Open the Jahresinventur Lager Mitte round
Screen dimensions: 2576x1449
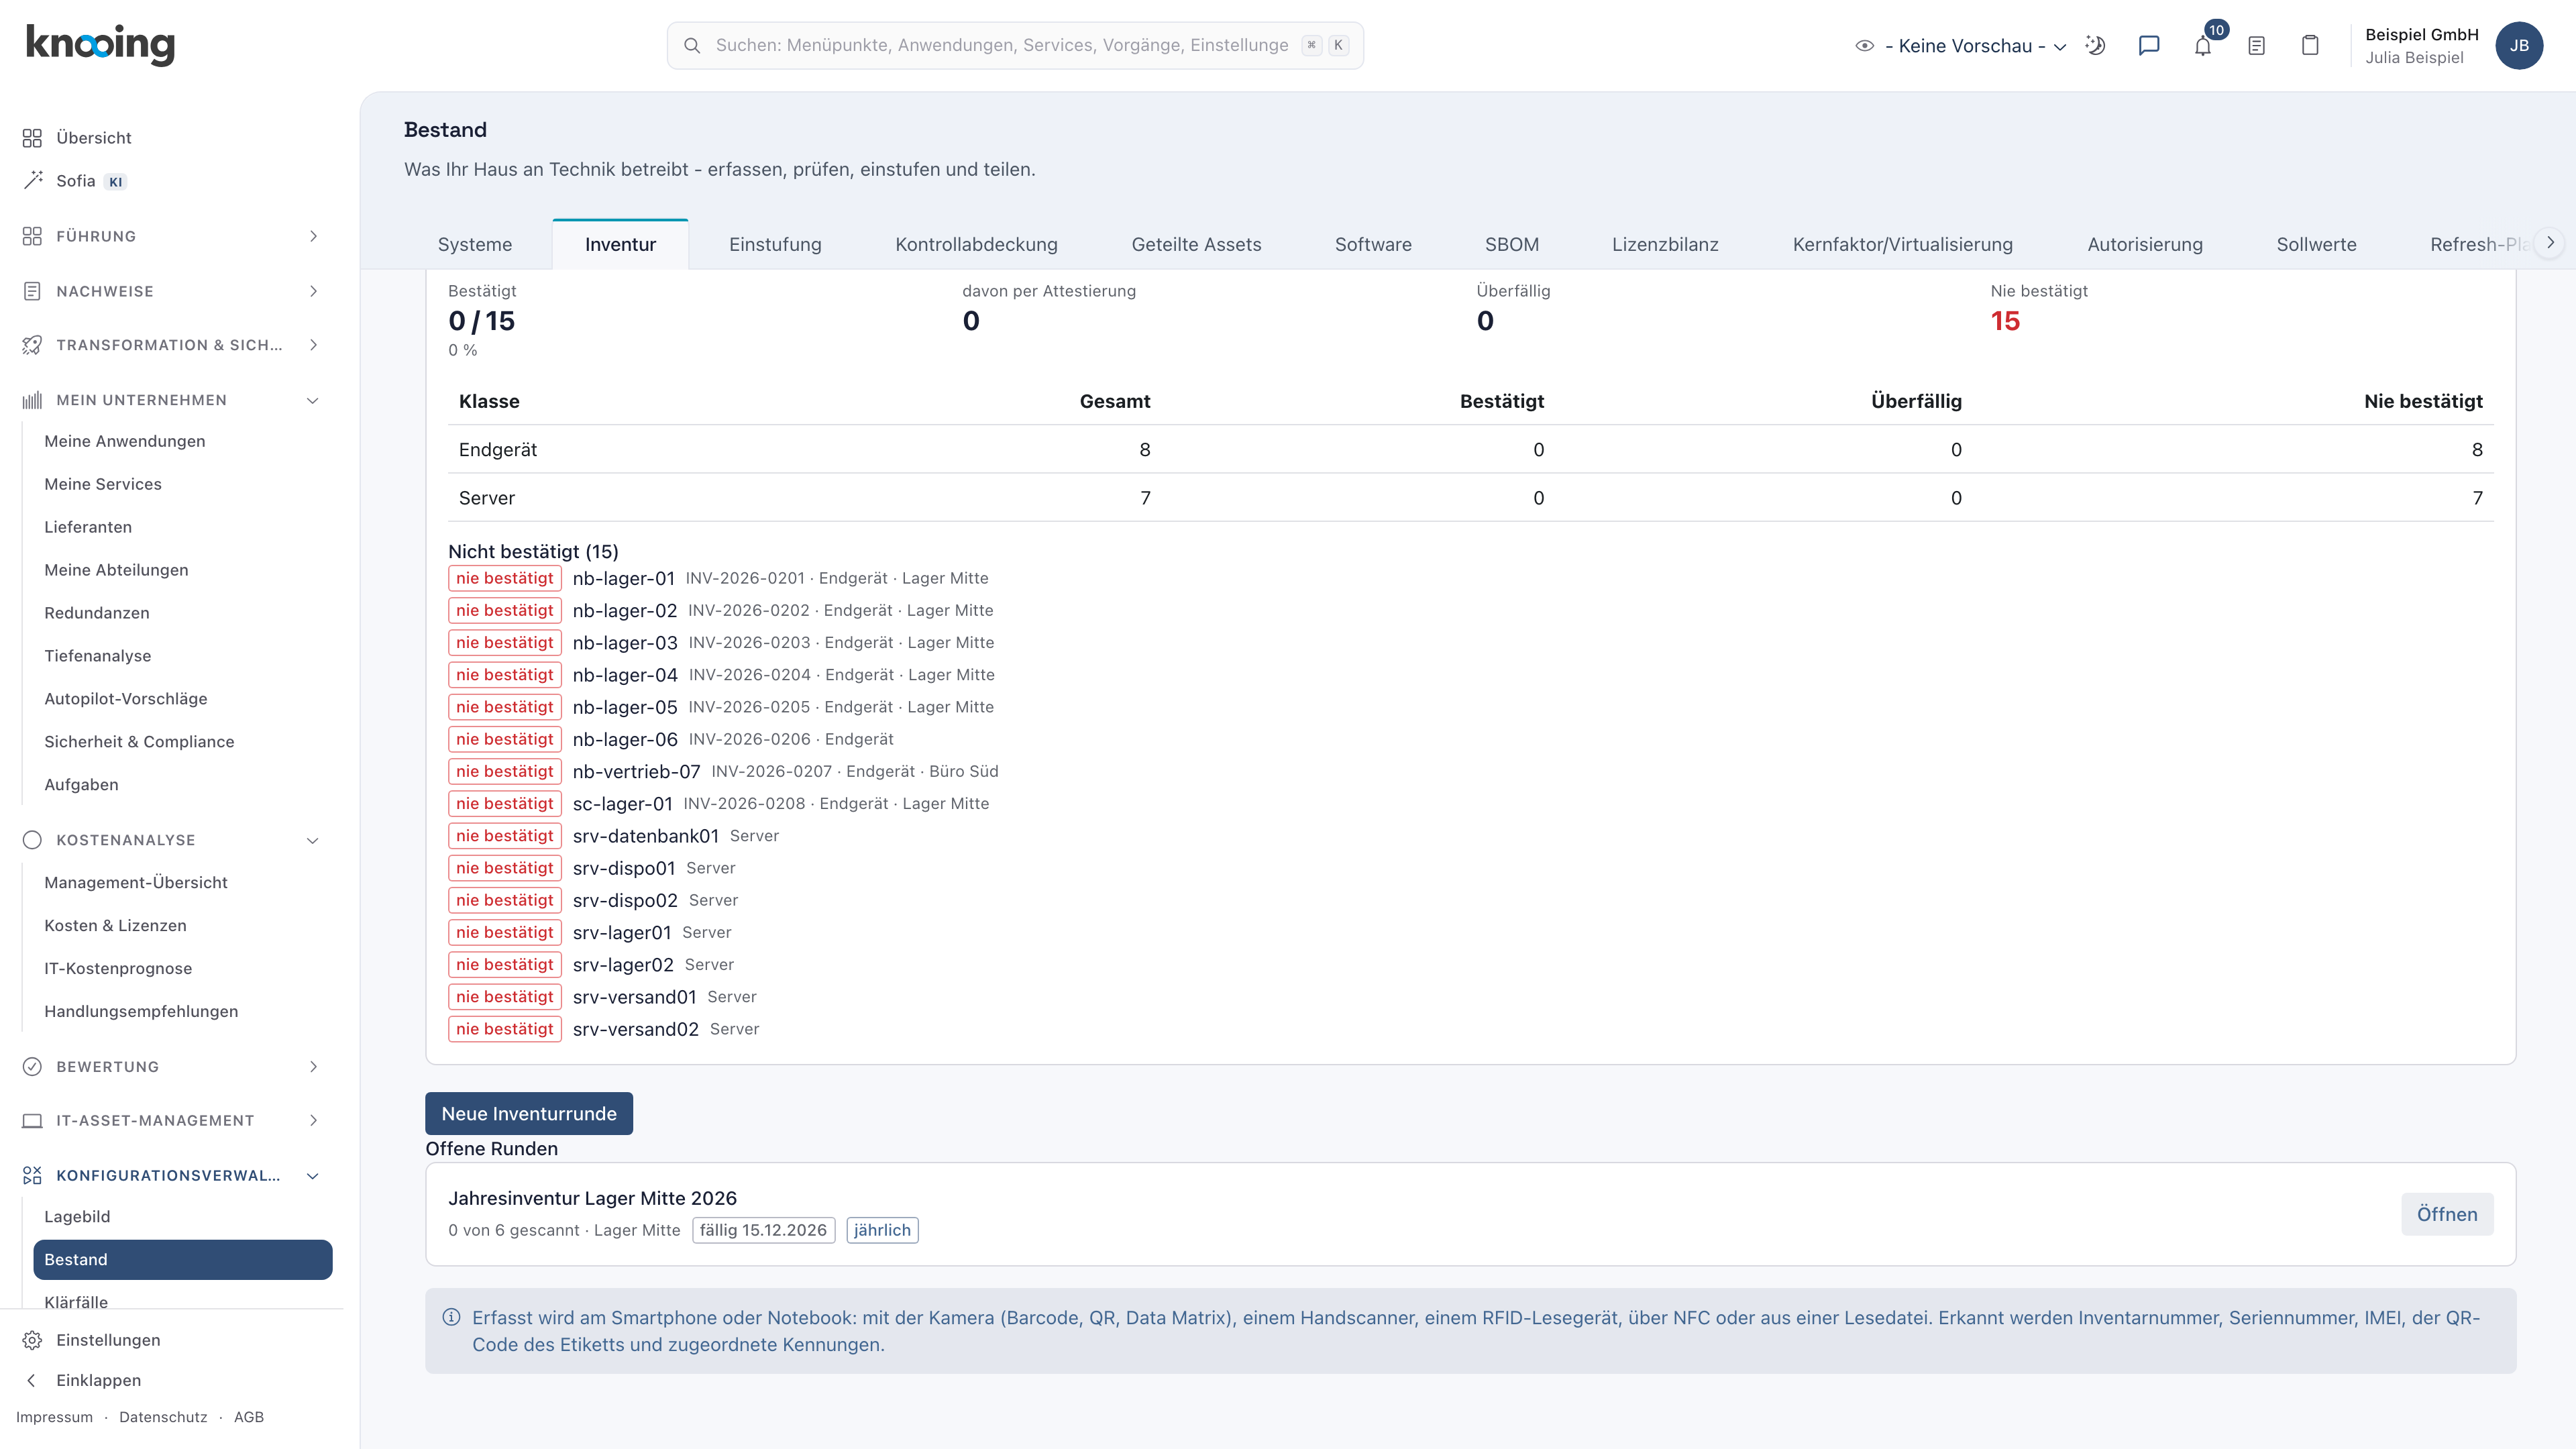2447,1214
